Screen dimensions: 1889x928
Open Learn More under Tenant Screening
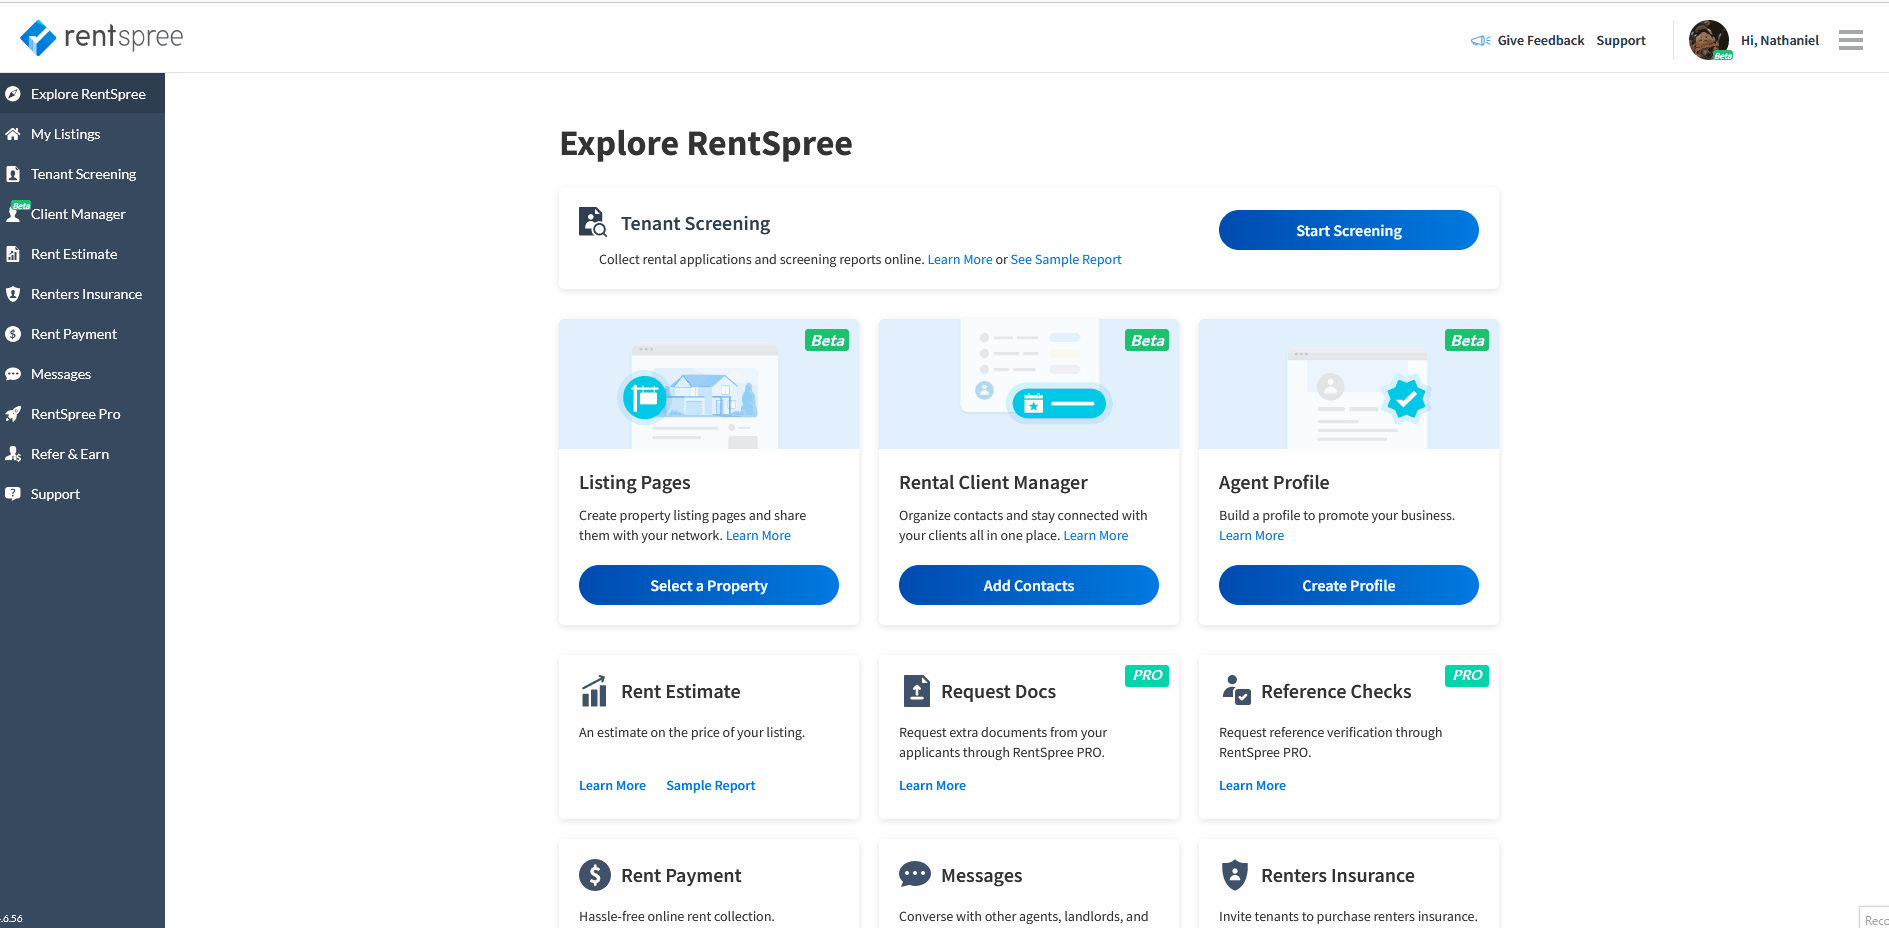click(x=960, y=260)
